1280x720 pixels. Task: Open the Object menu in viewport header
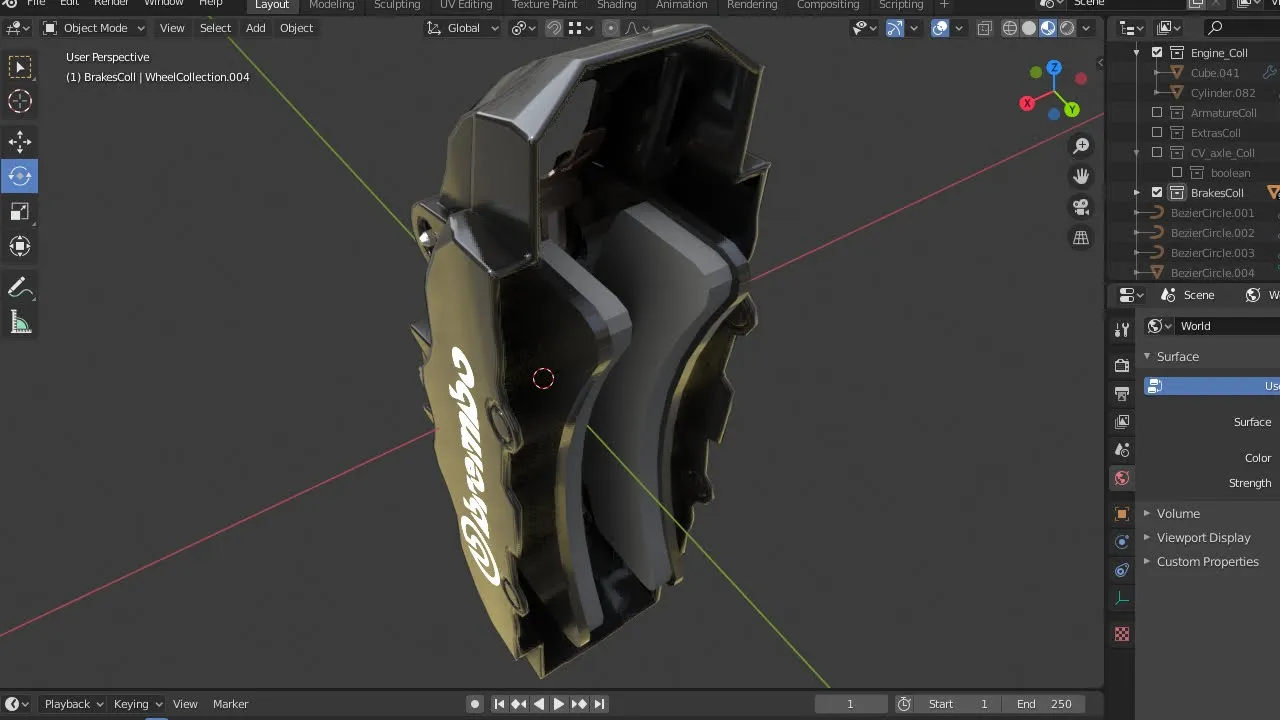pos(296,28)
